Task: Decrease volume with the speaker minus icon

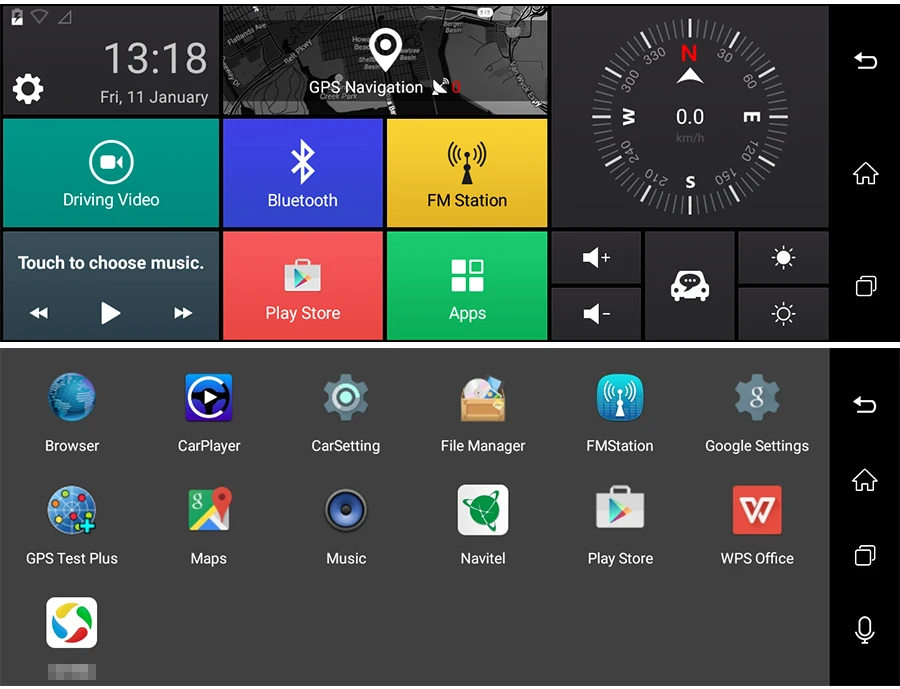Action: [596, 314]
